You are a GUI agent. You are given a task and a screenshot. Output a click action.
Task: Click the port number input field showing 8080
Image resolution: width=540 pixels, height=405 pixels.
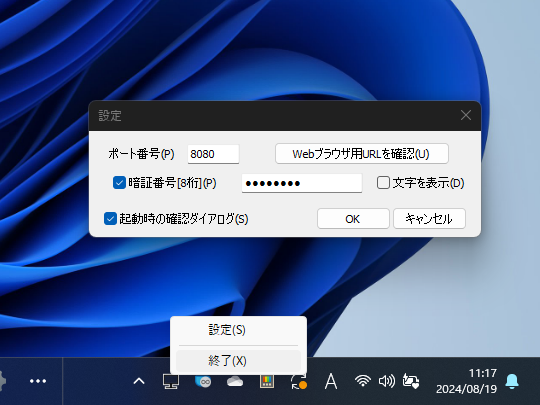[x=213, y=154]
